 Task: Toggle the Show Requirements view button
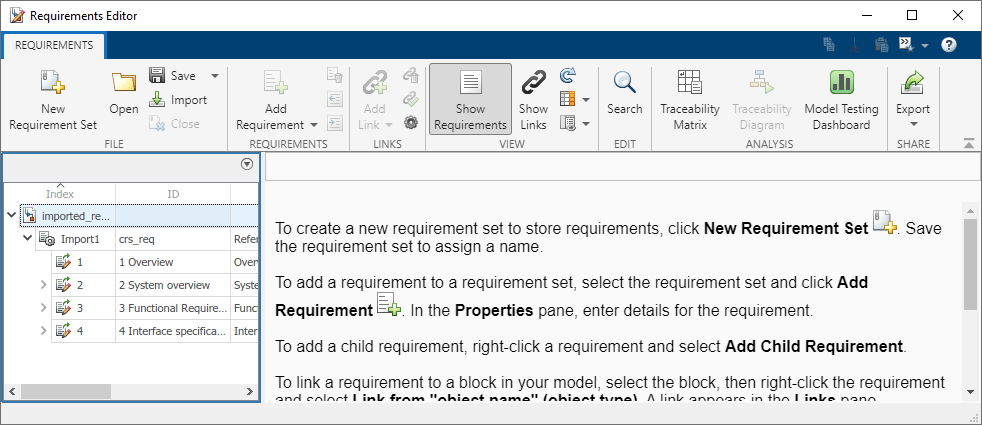click(x=470, y=99)
